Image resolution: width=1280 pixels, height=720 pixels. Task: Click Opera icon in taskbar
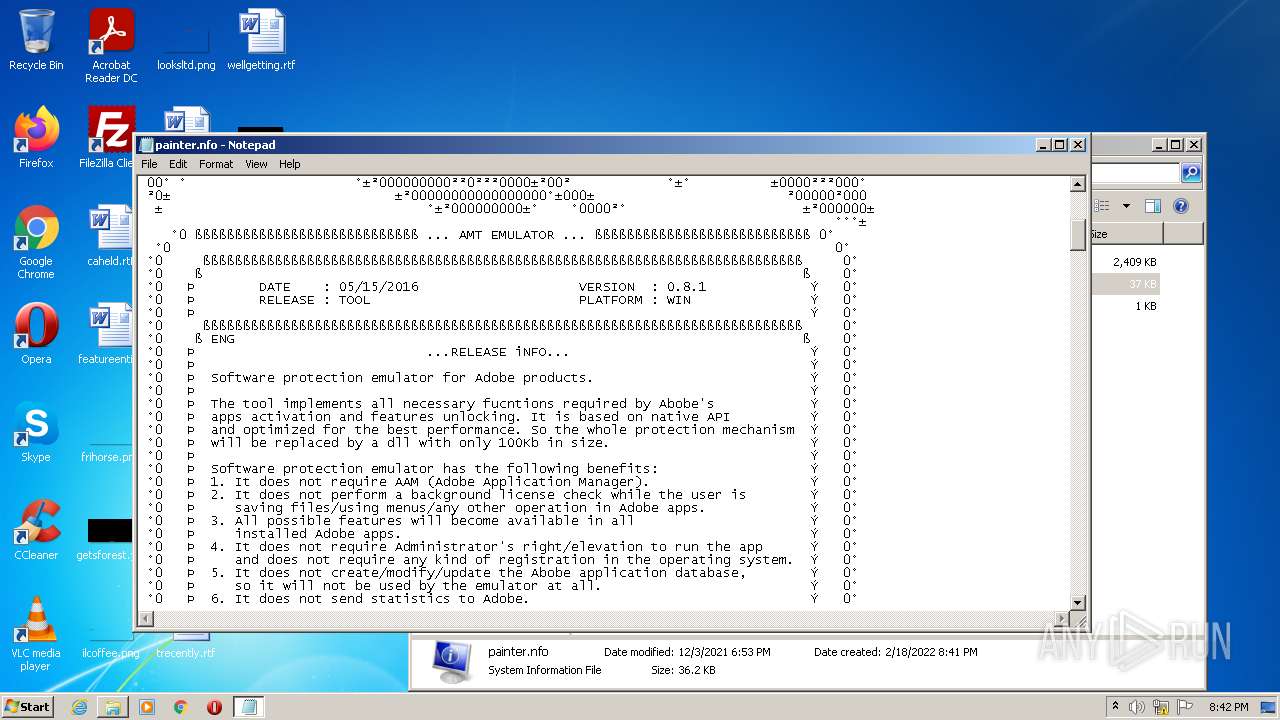click(214, 707)
